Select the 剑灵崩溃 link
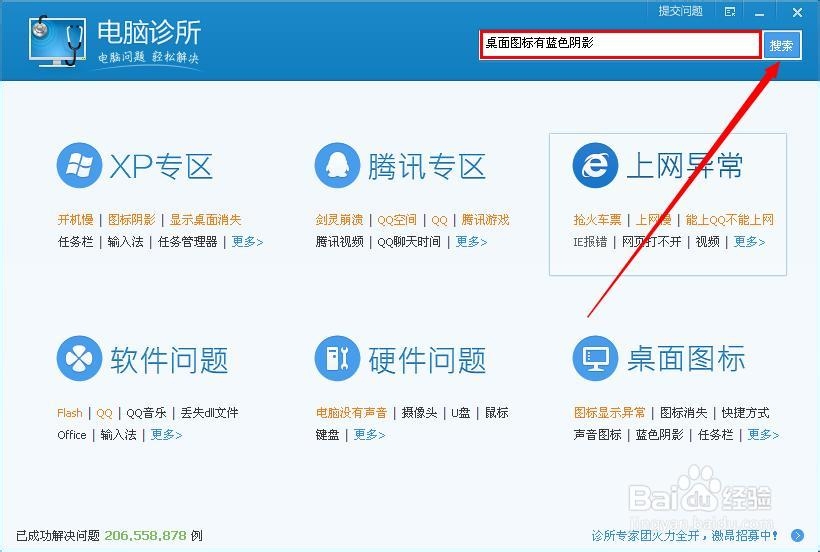 pyautogui.click(x=339, y=220)
